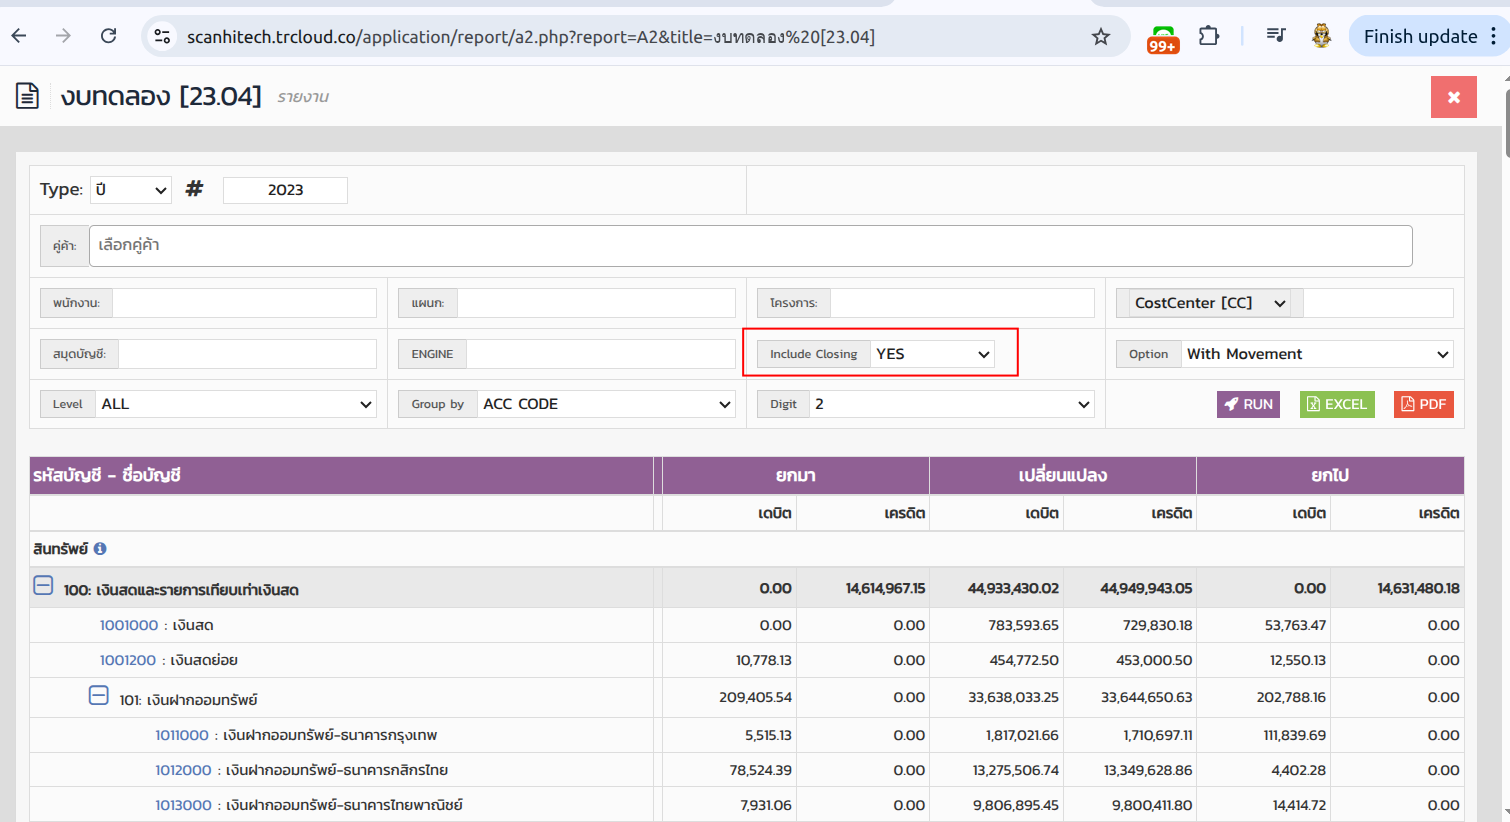Click the browser back arrow
The width and height of the screenshot is (1510, 822).
pyautogui.click(x=19, y=36)
